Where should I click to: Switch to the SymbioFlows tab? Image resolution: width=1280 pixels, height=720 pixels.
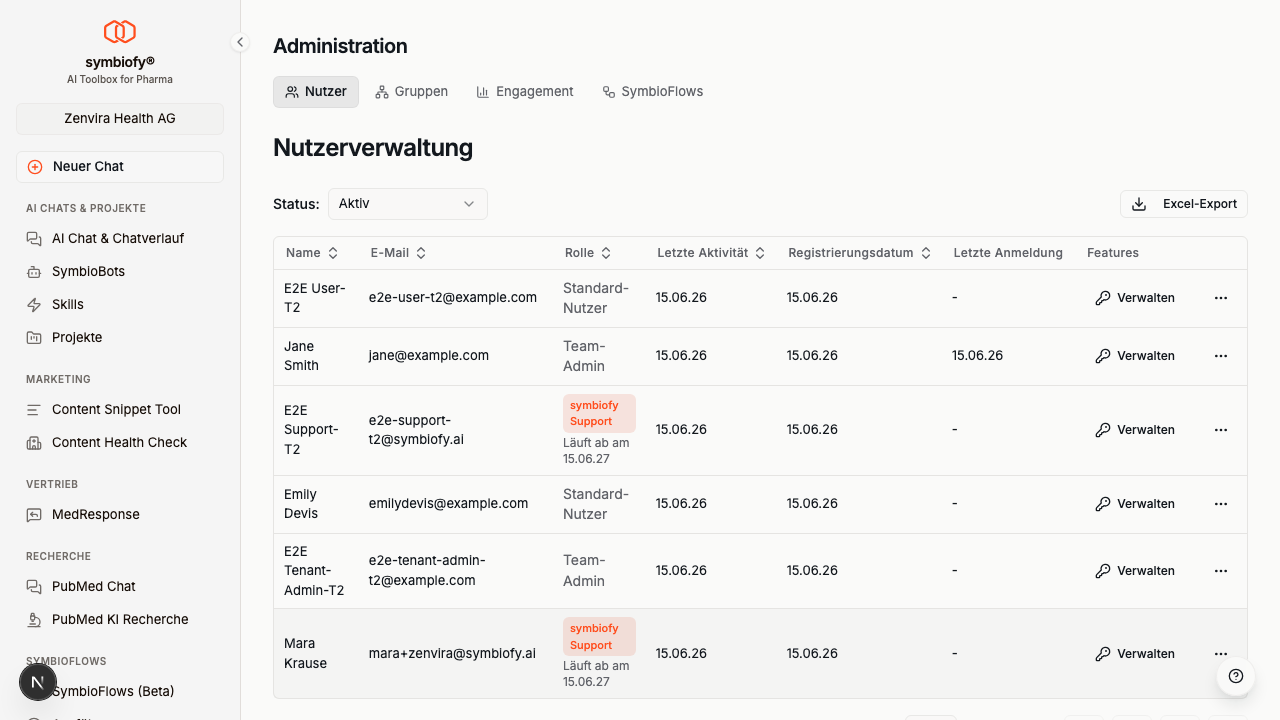[x=653, y=92]
